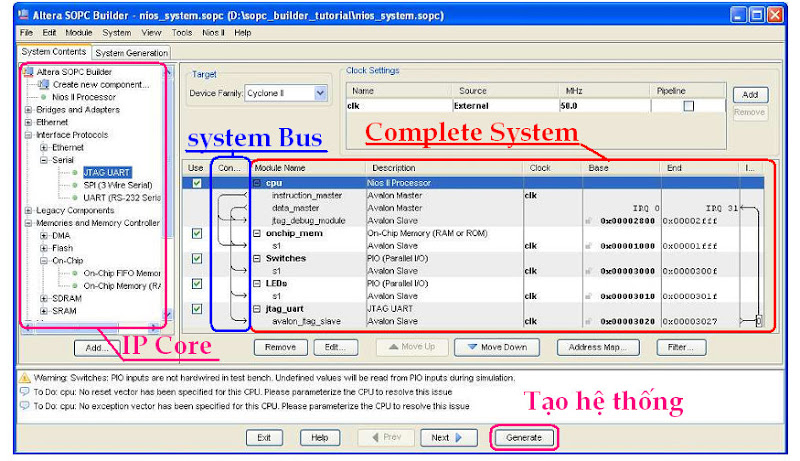Image resolution: width=800 pixels, height=461 pixels.
Task: Expand the top-level Ethernet category
Action: click(x=29, y=122)
